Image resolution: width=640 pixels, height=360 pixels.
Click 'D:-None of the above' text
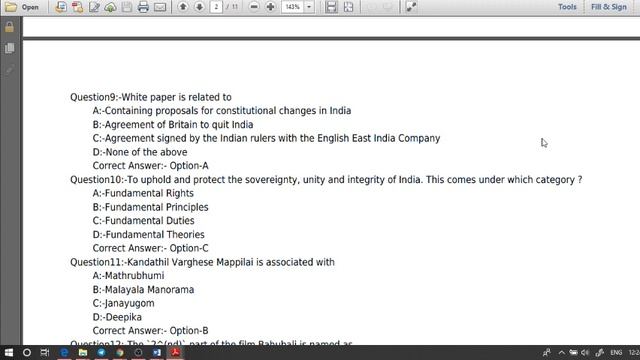pos(140,152)
